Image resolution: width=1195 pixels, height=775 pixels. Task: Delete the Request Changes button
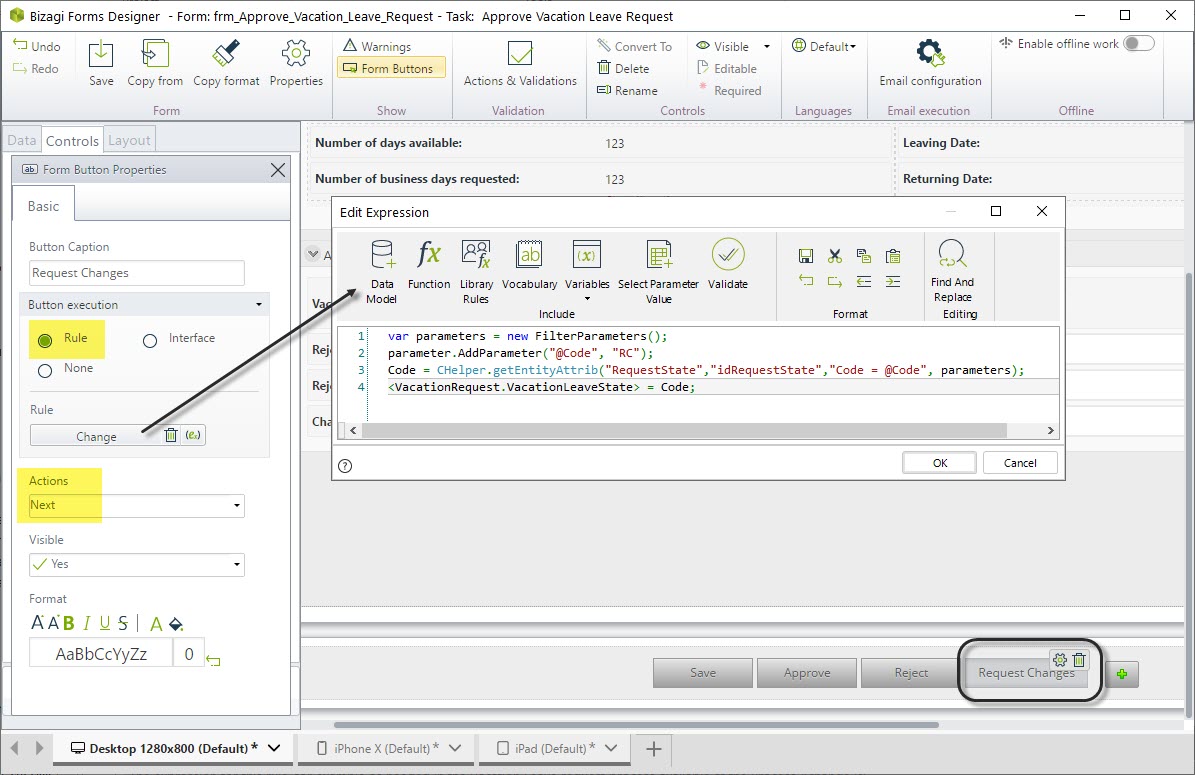coord(1079,660)
